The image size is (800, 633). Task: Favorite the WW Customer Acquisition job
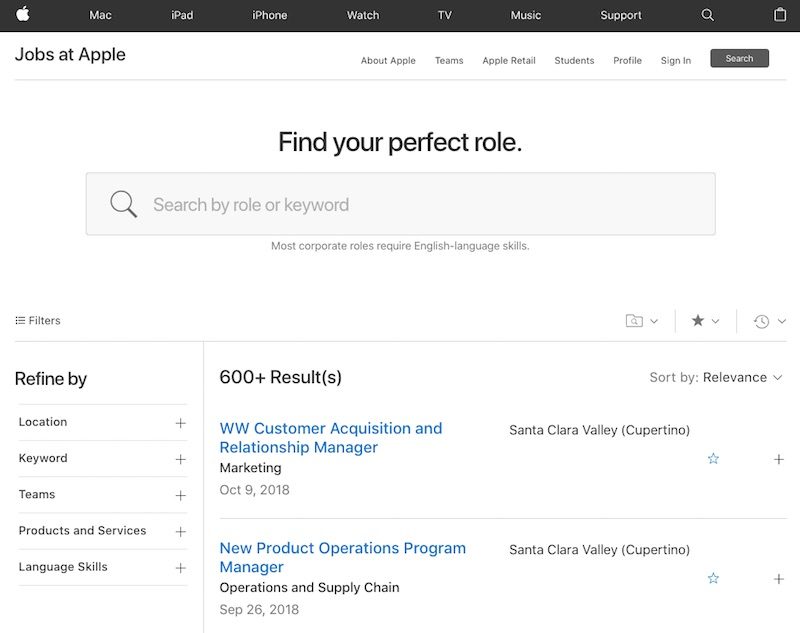coord(713,459)
